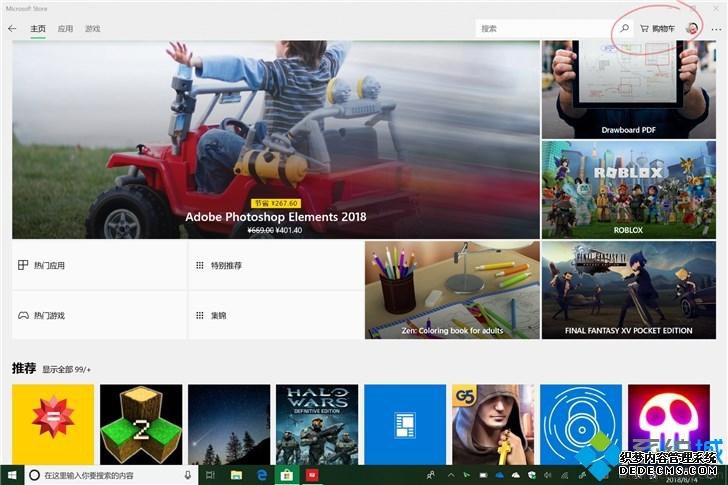Open the 集锦 collections category
The image size is (728, 485).
click(276, 316)
